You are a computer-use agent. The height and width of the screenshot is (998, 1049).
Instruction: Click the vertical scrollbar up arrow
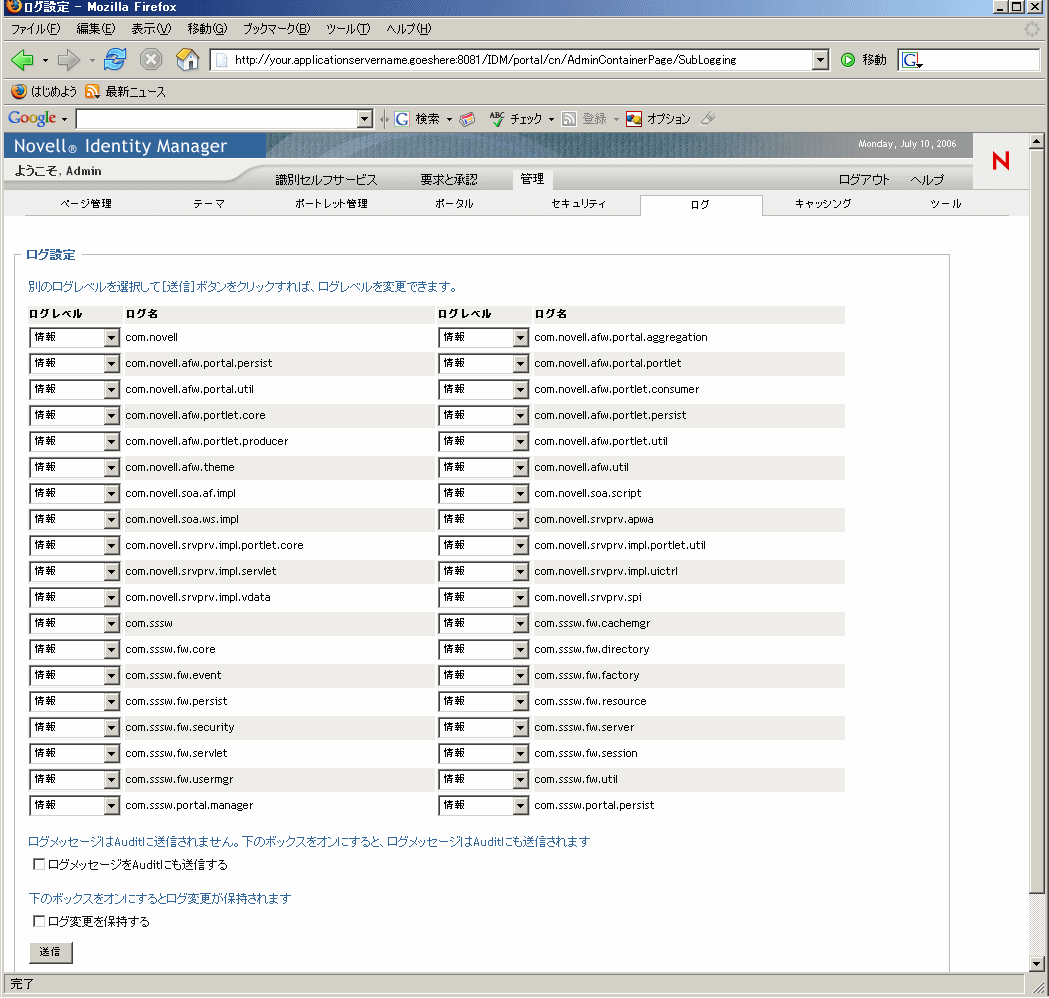point(1036,141)
